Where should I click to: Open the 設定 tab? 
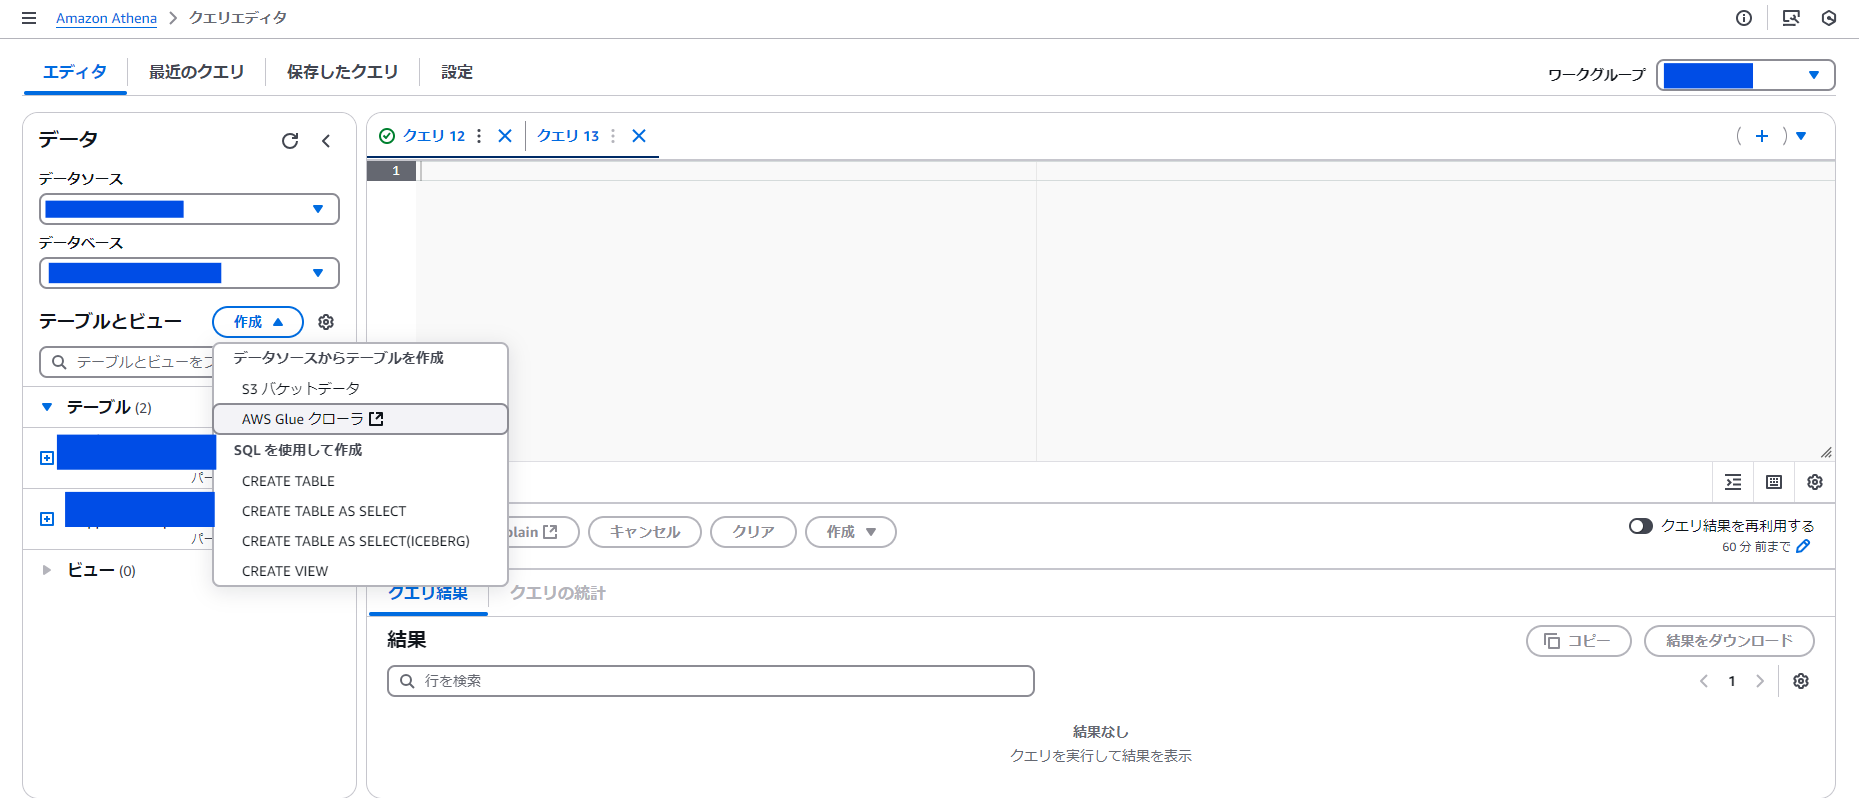(x=457, y=72)
